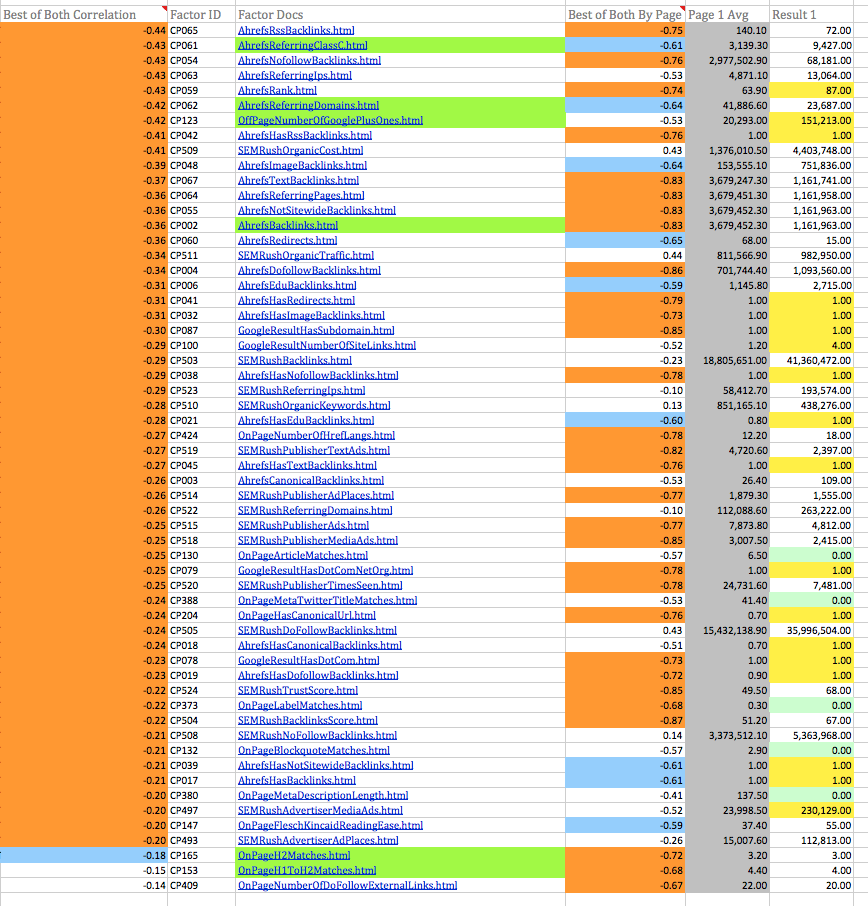Select the 4,403,748.00 result cell
This screenshot has height=906, width=868.
811,151
